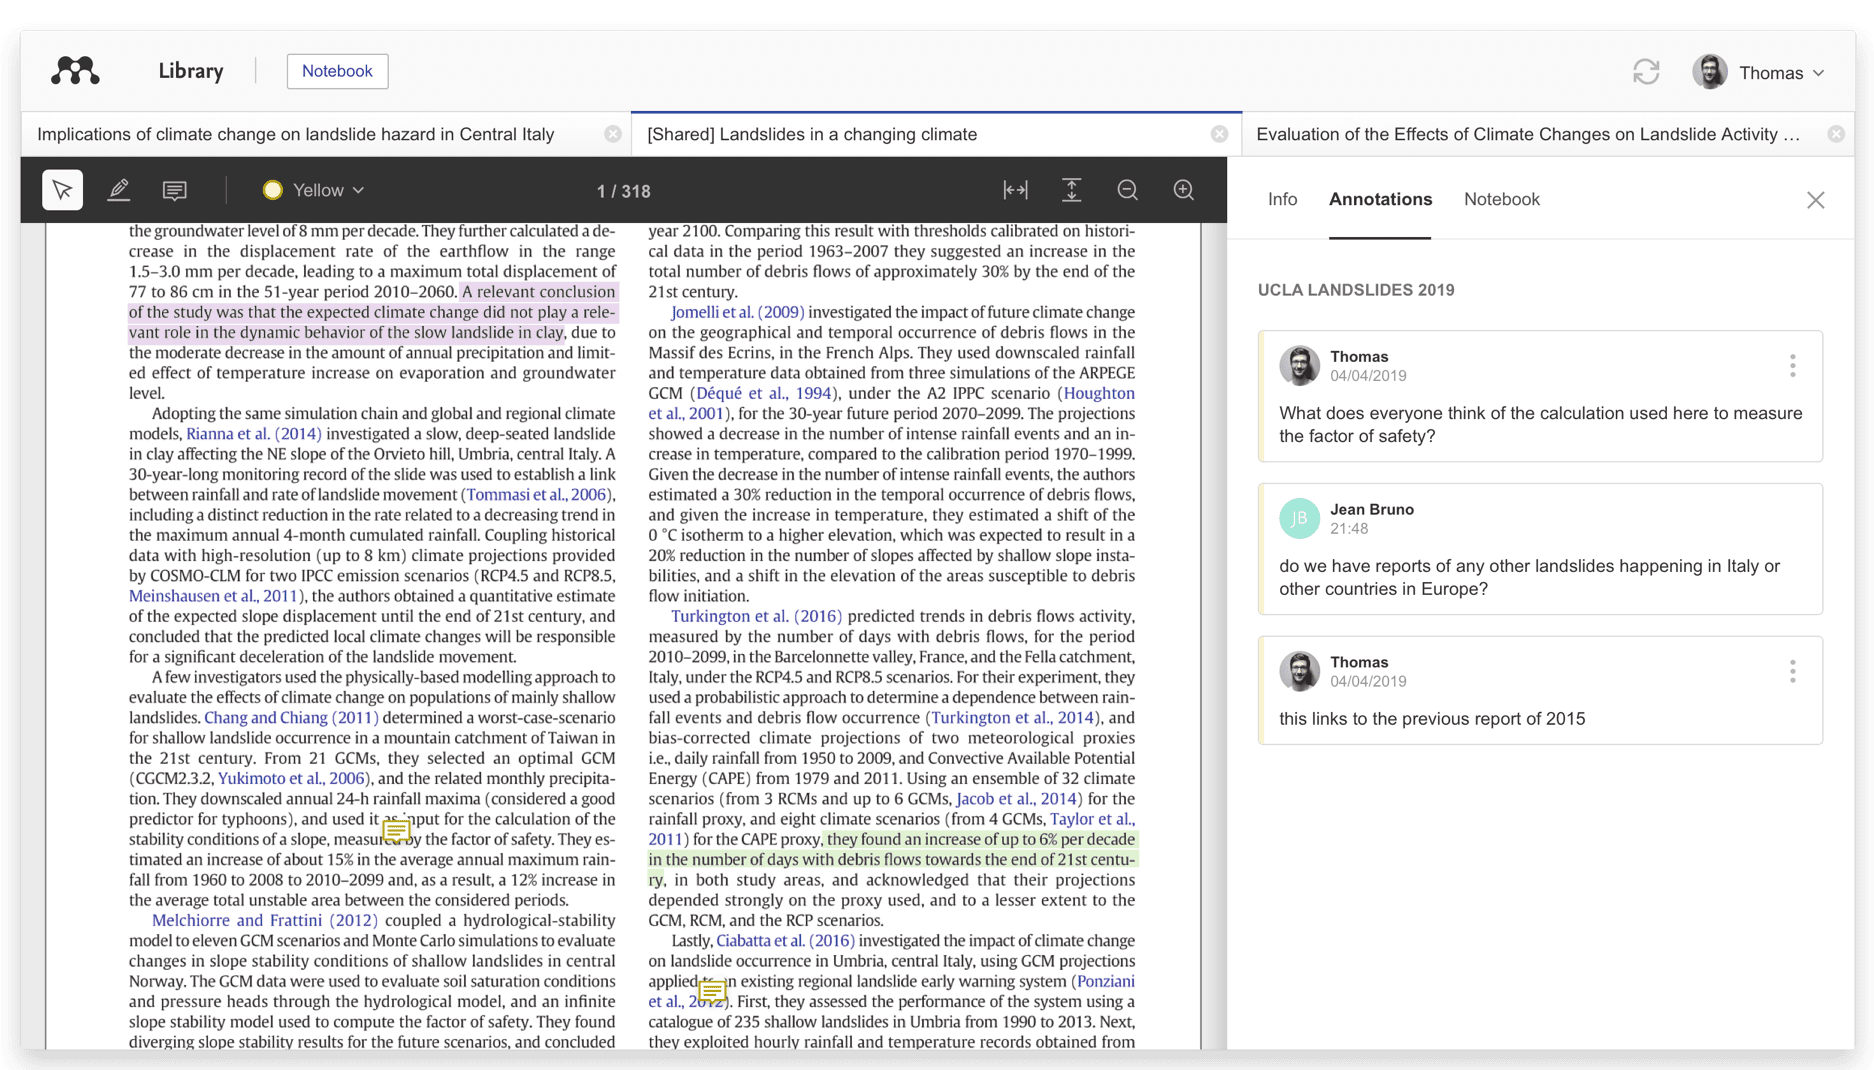This screenshot has height=1070, width=1874.
Task: Click the Notebook button in header
Action: pos(337,71)
